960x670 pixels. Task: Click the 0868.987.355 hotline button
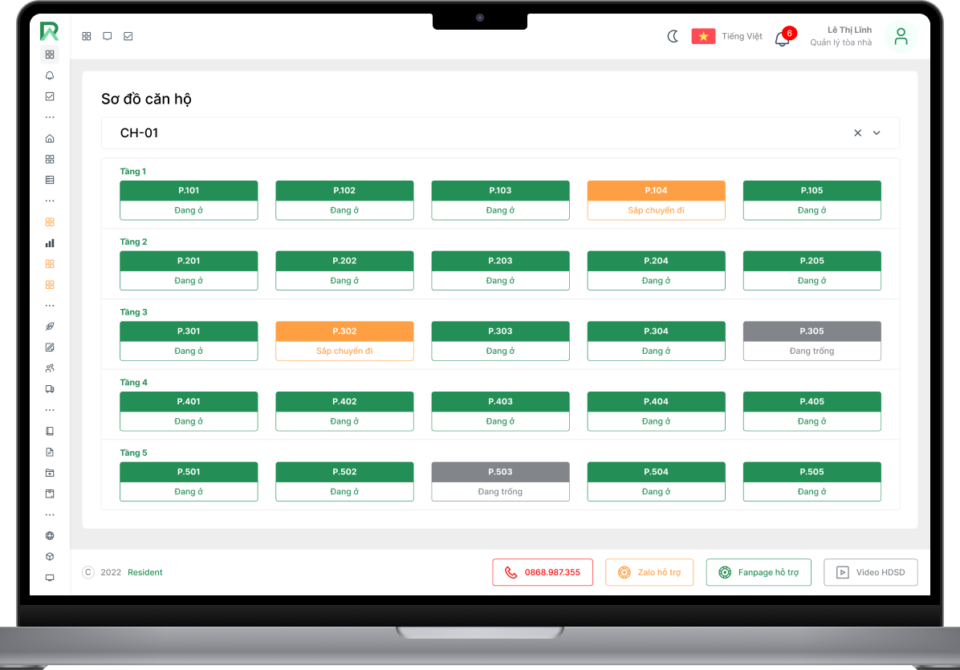coord(542,572)
